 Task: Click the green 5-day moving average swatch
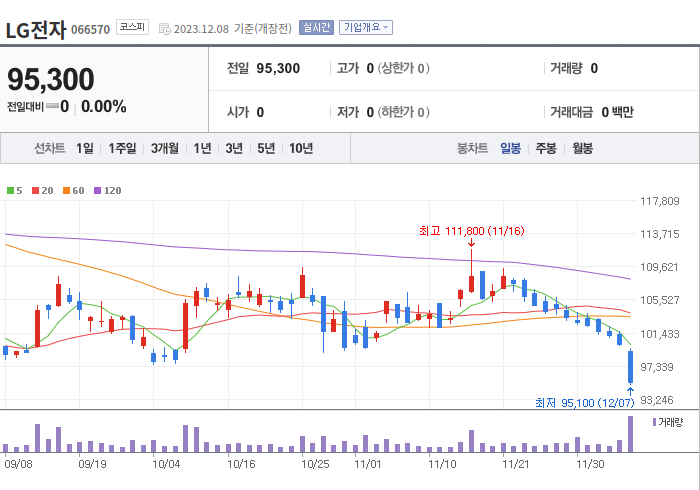(10, 191)
